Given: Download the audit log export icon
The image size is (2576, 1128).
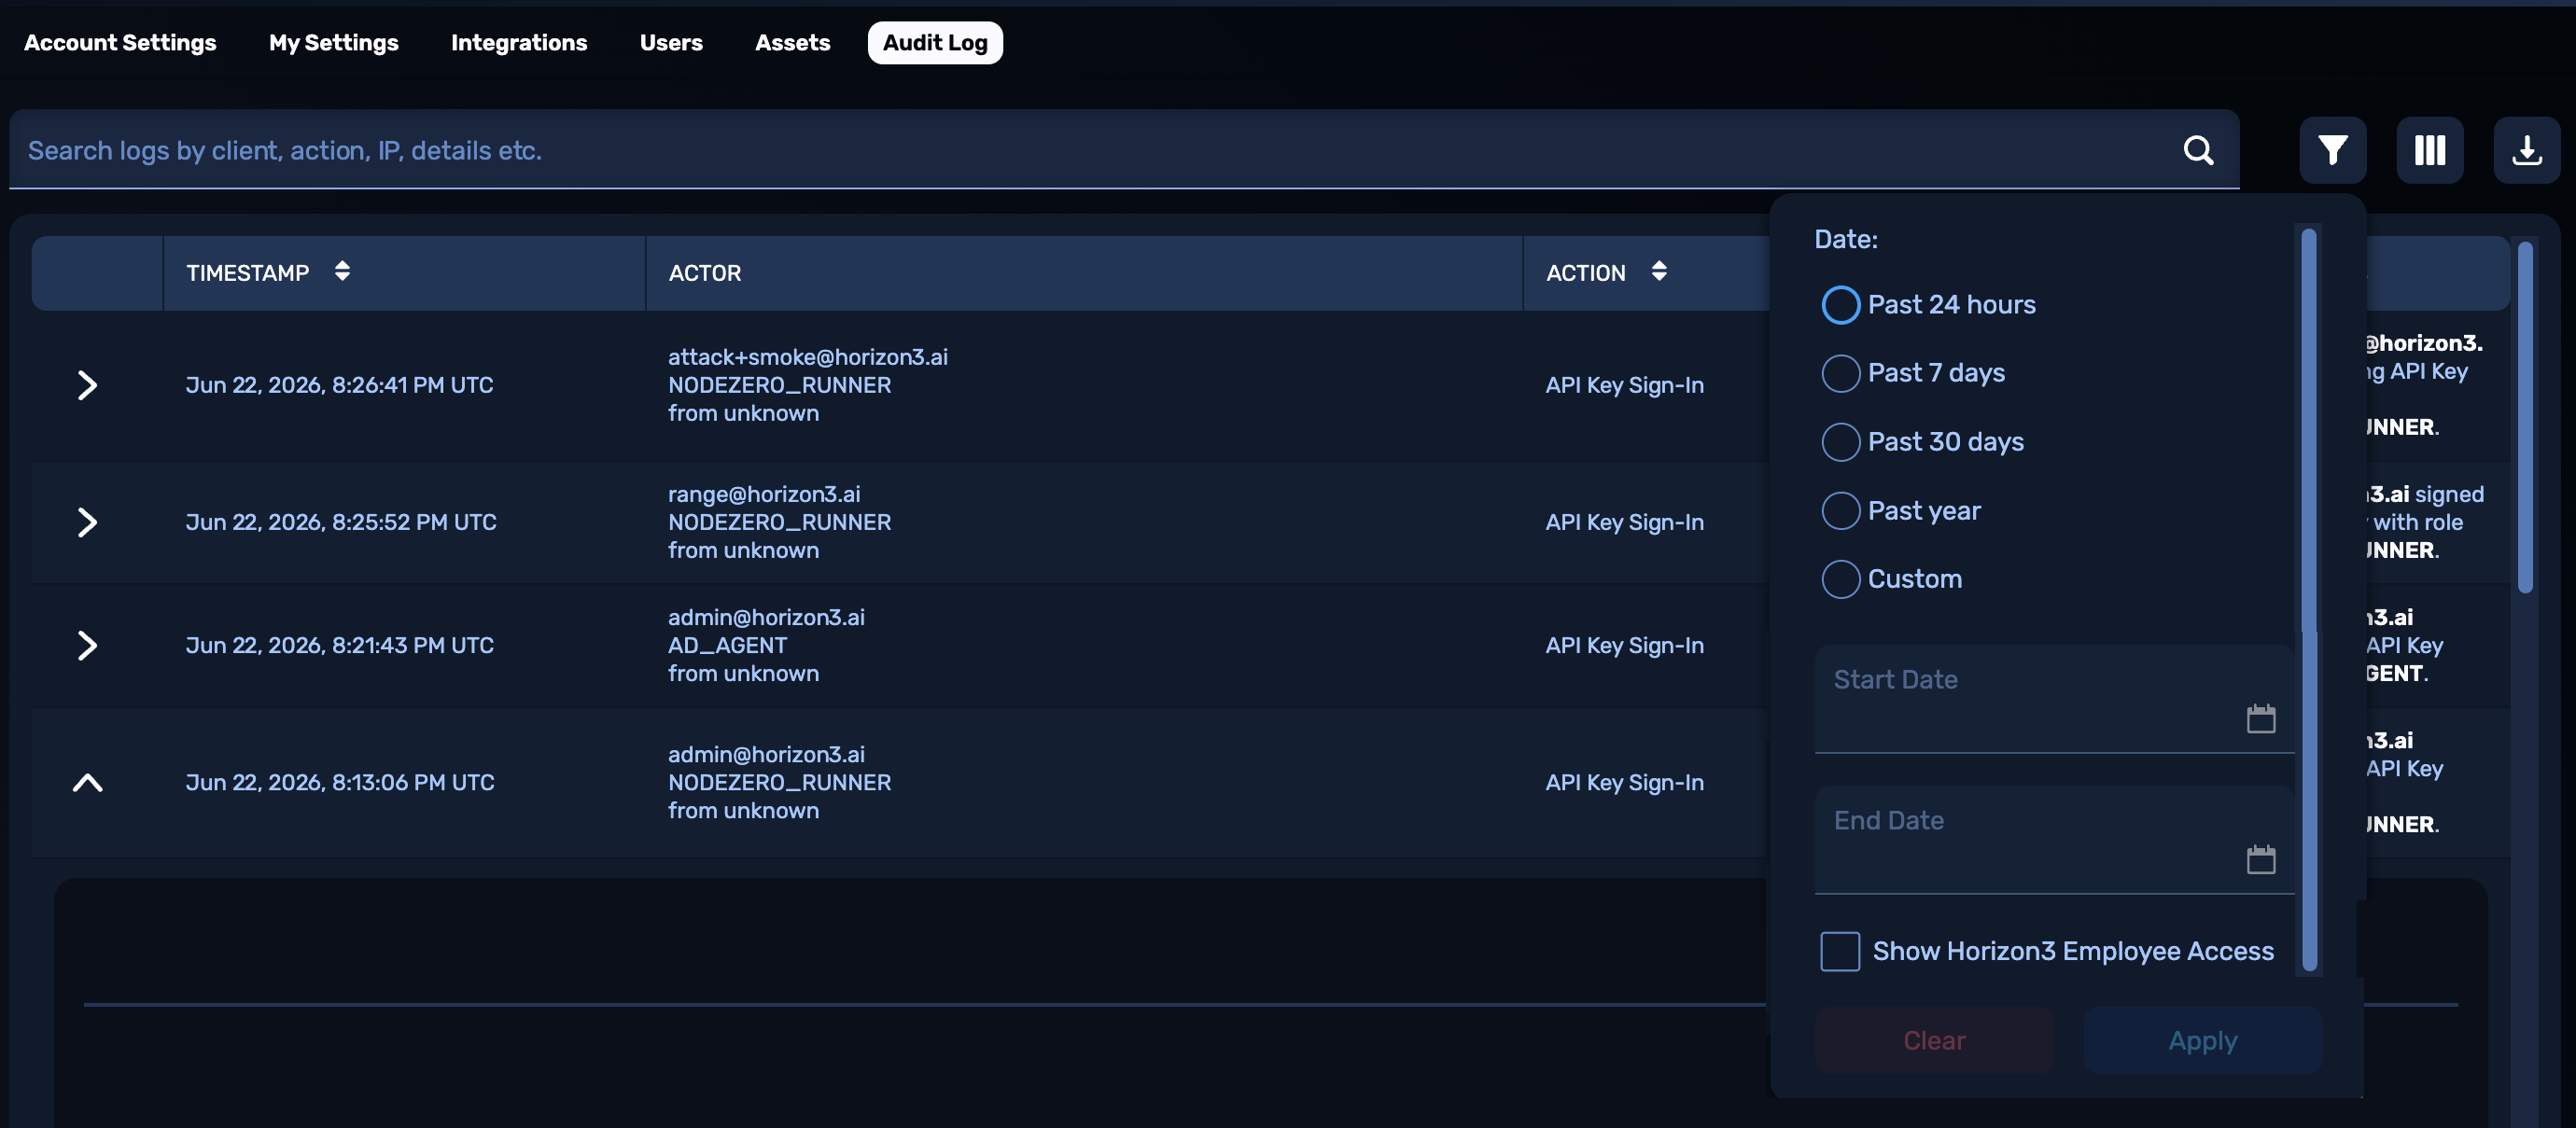Looking at the screenshot, I should 2527,150.
